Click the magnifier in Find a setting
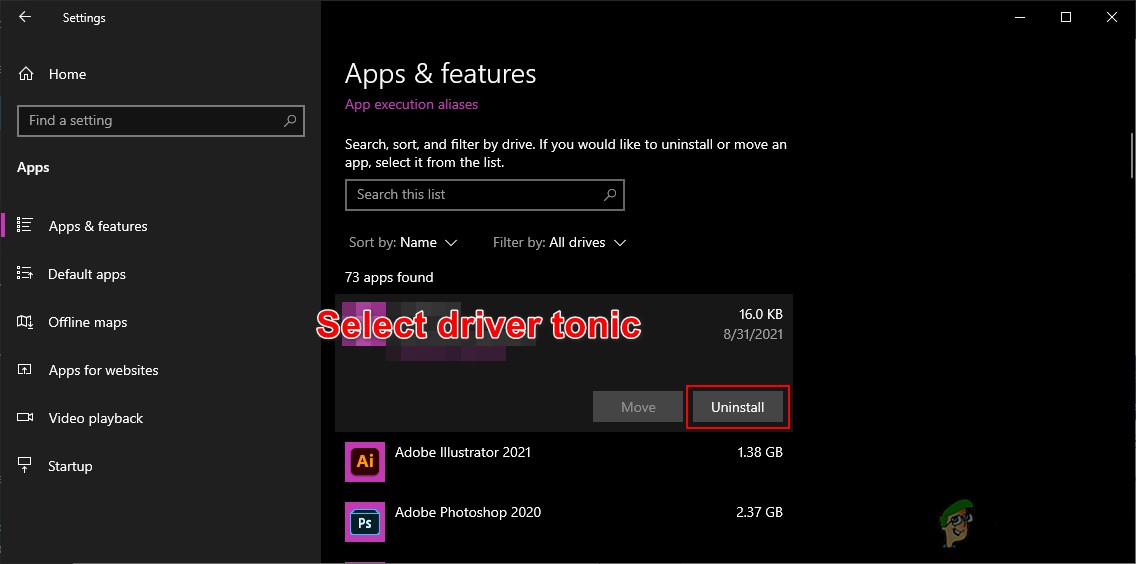Screen dimensions: 1136x564 pos(290,120)
